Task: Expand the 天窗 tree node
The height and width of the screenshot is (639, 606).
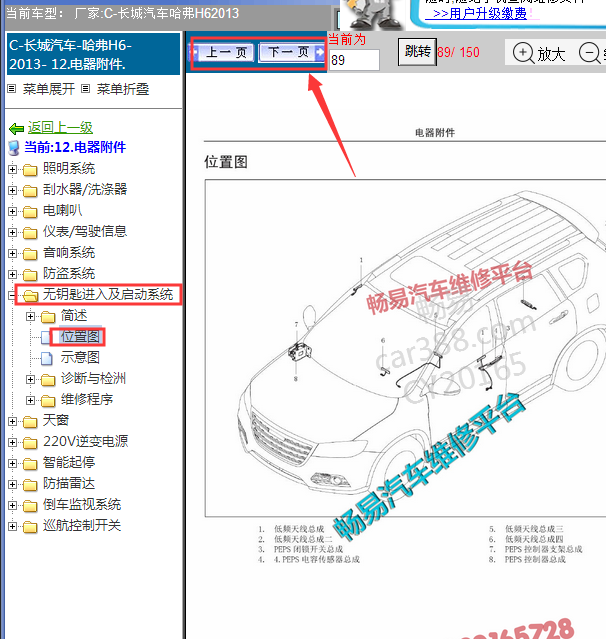Action: click(x=13, y=421)
